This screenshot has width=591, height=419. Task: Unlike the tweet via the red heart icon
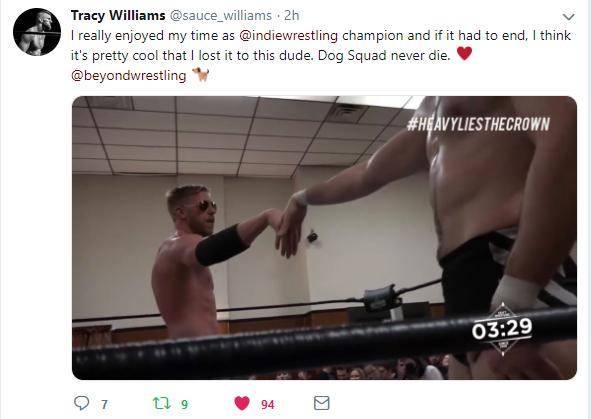pos(242,403)
